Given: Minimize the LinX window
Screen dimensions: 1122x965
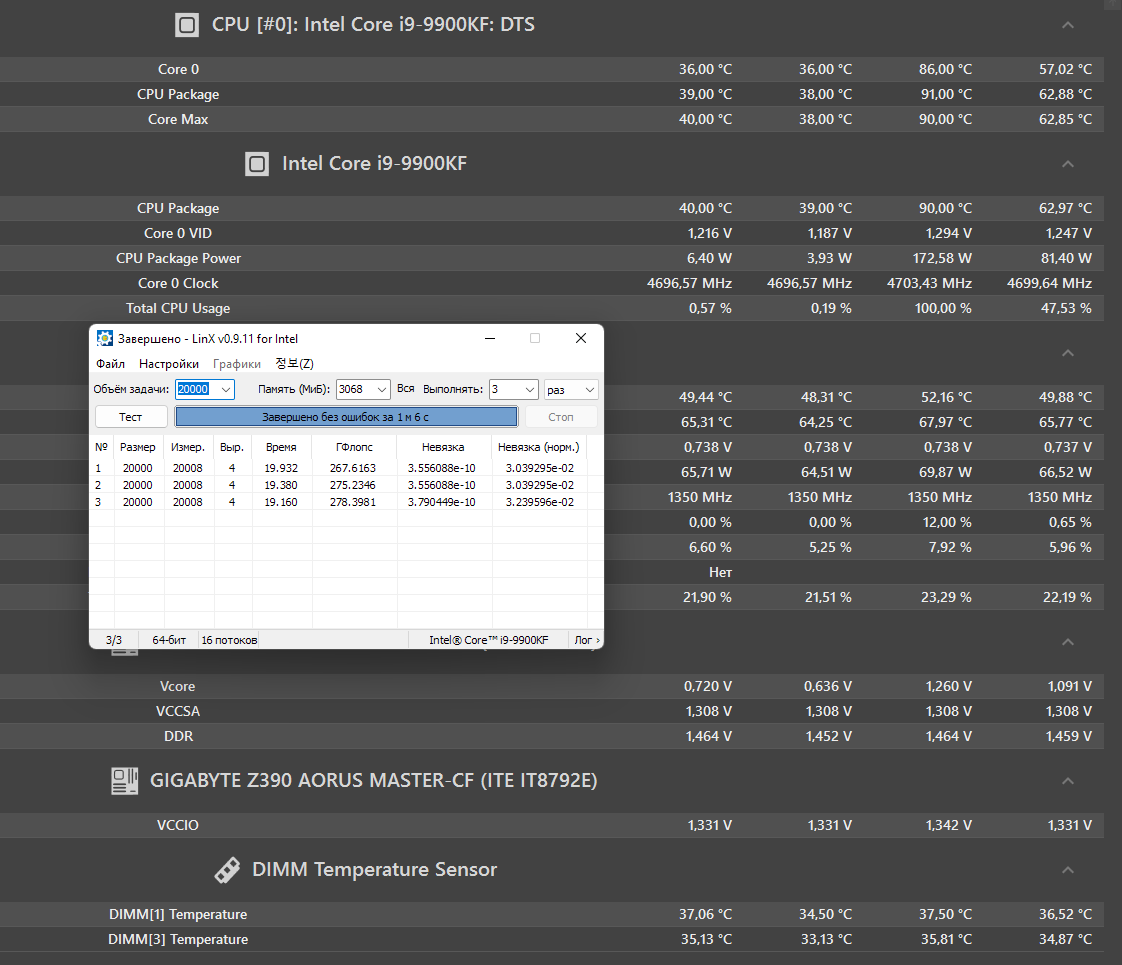Looking at the screenshot, I should click(490, 338).
